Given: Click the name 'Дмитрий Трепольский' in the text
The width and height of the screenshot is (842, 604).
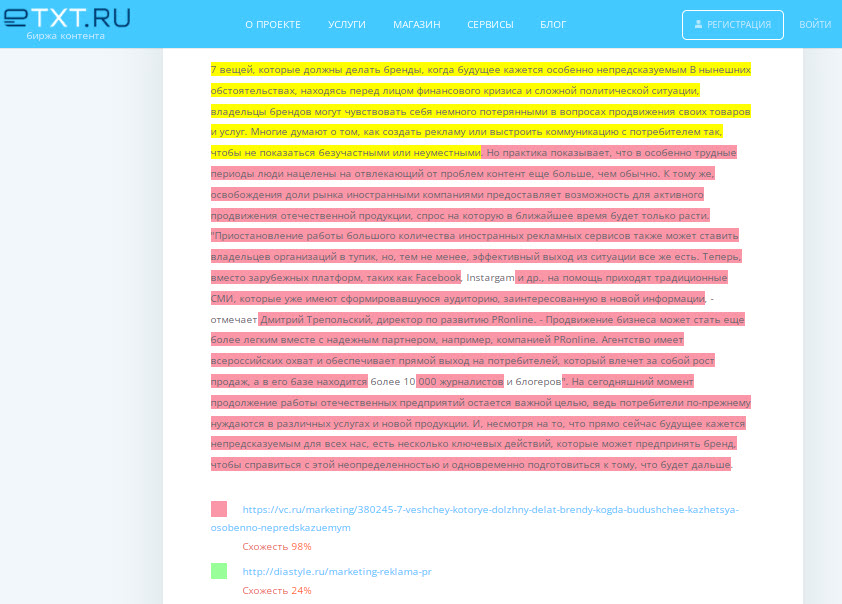Looking at the screenshot, I should tap(315, 319).
